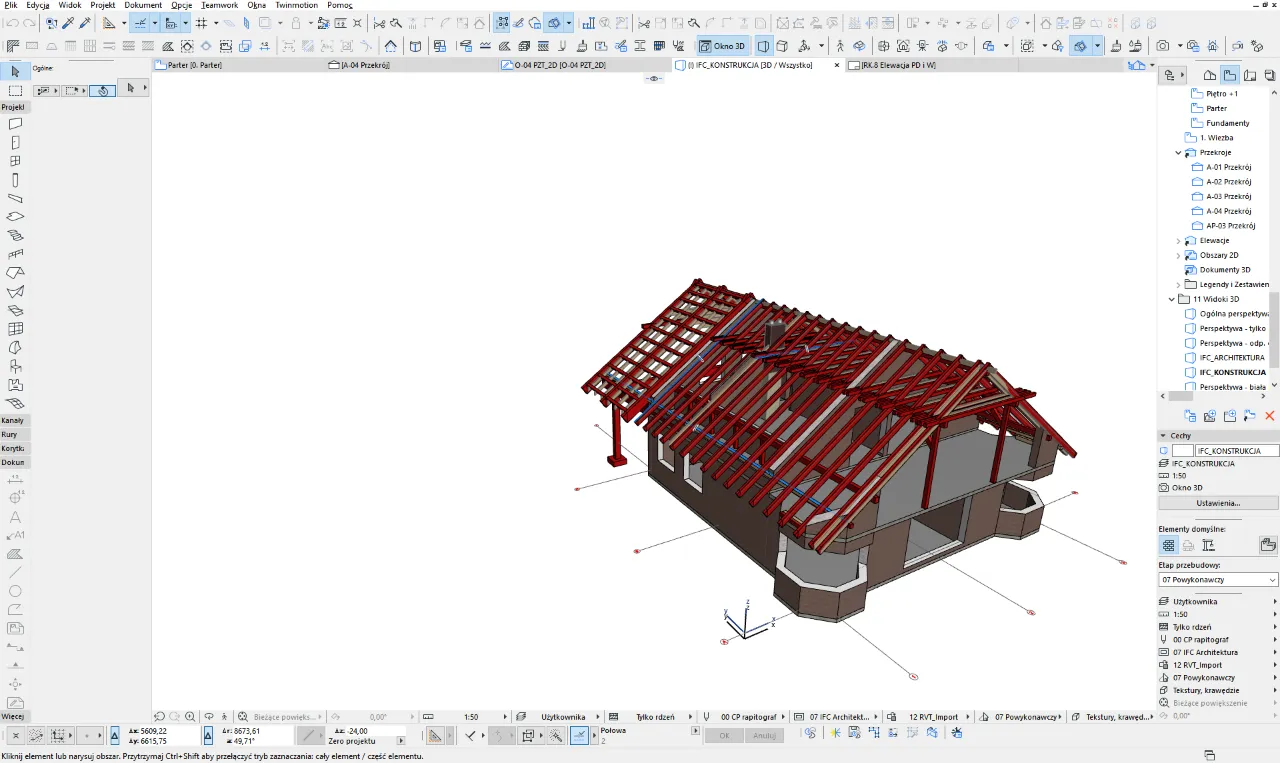Toggle the delta coordinates button beside Δx
Screen dimensions: 1280x763
(115, 735)
